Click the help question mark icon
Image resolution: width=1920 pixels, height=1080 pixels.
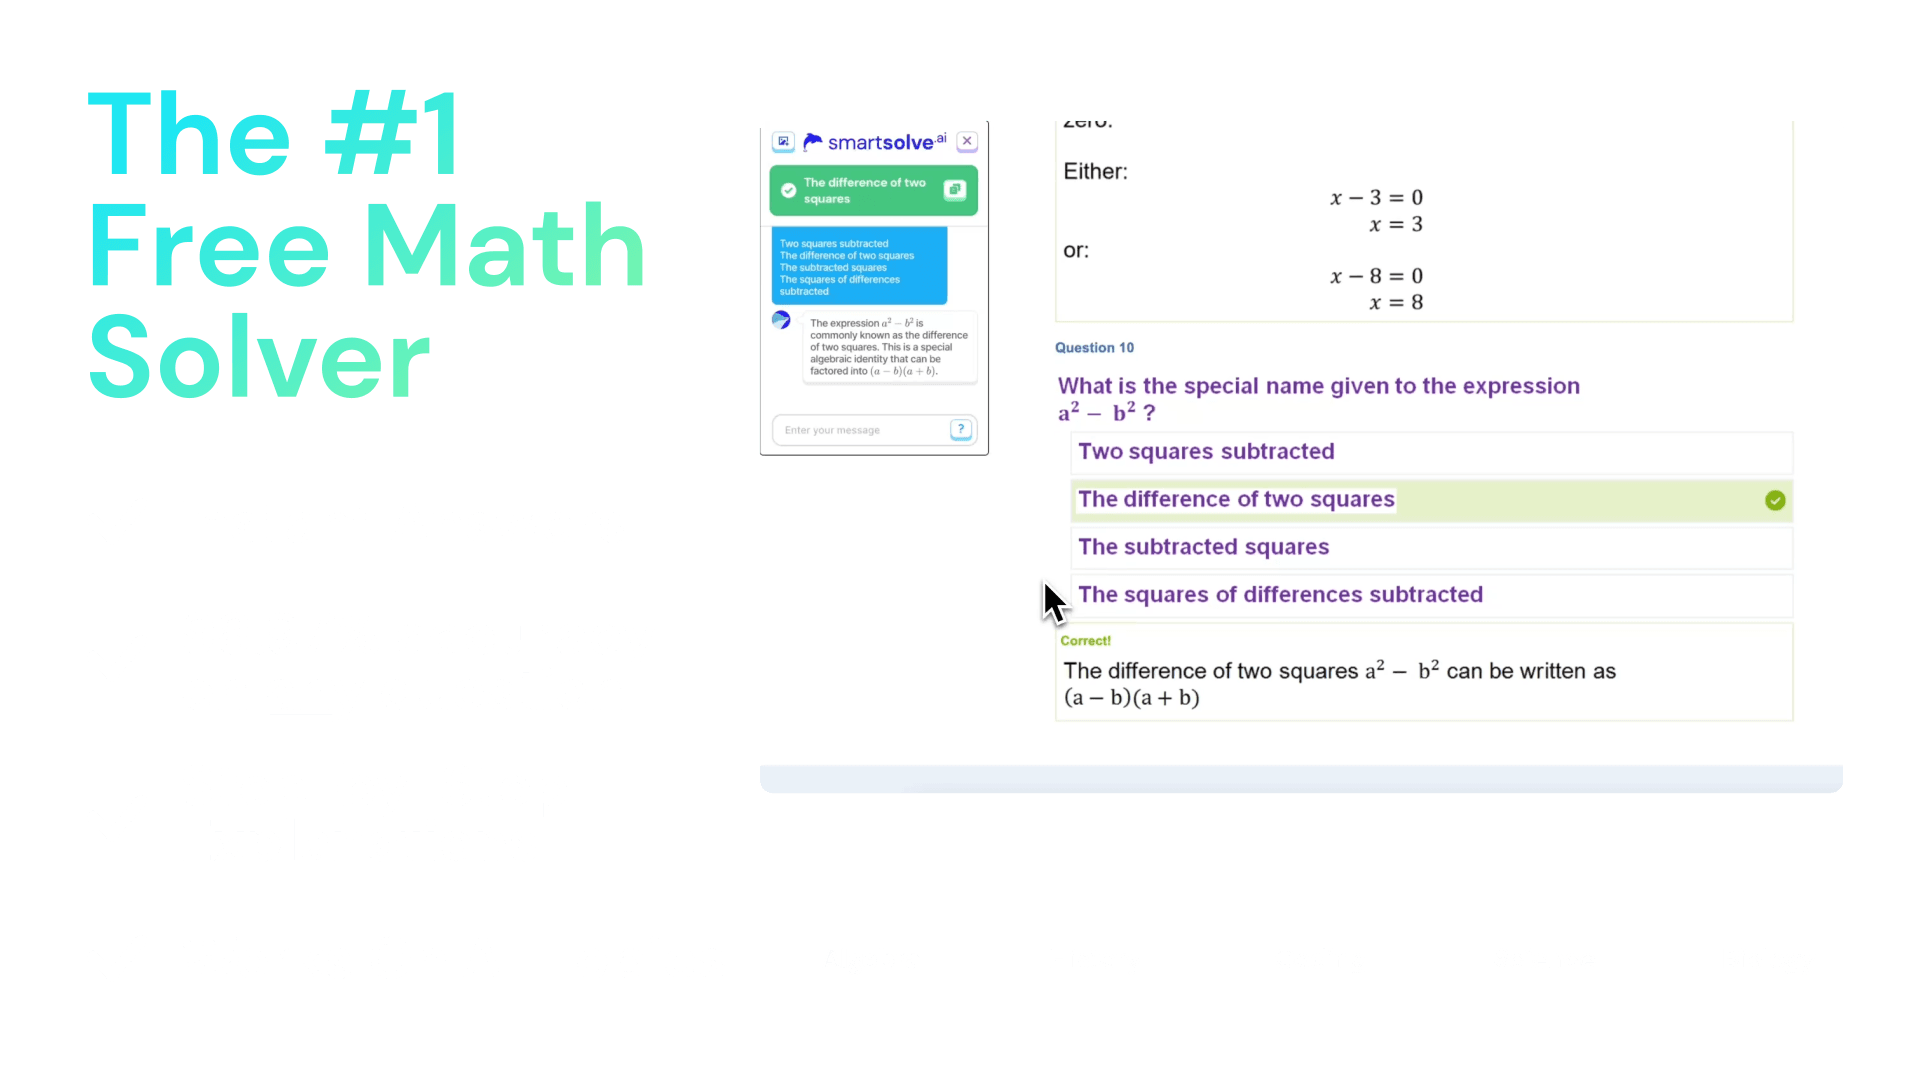click(960, 429)
